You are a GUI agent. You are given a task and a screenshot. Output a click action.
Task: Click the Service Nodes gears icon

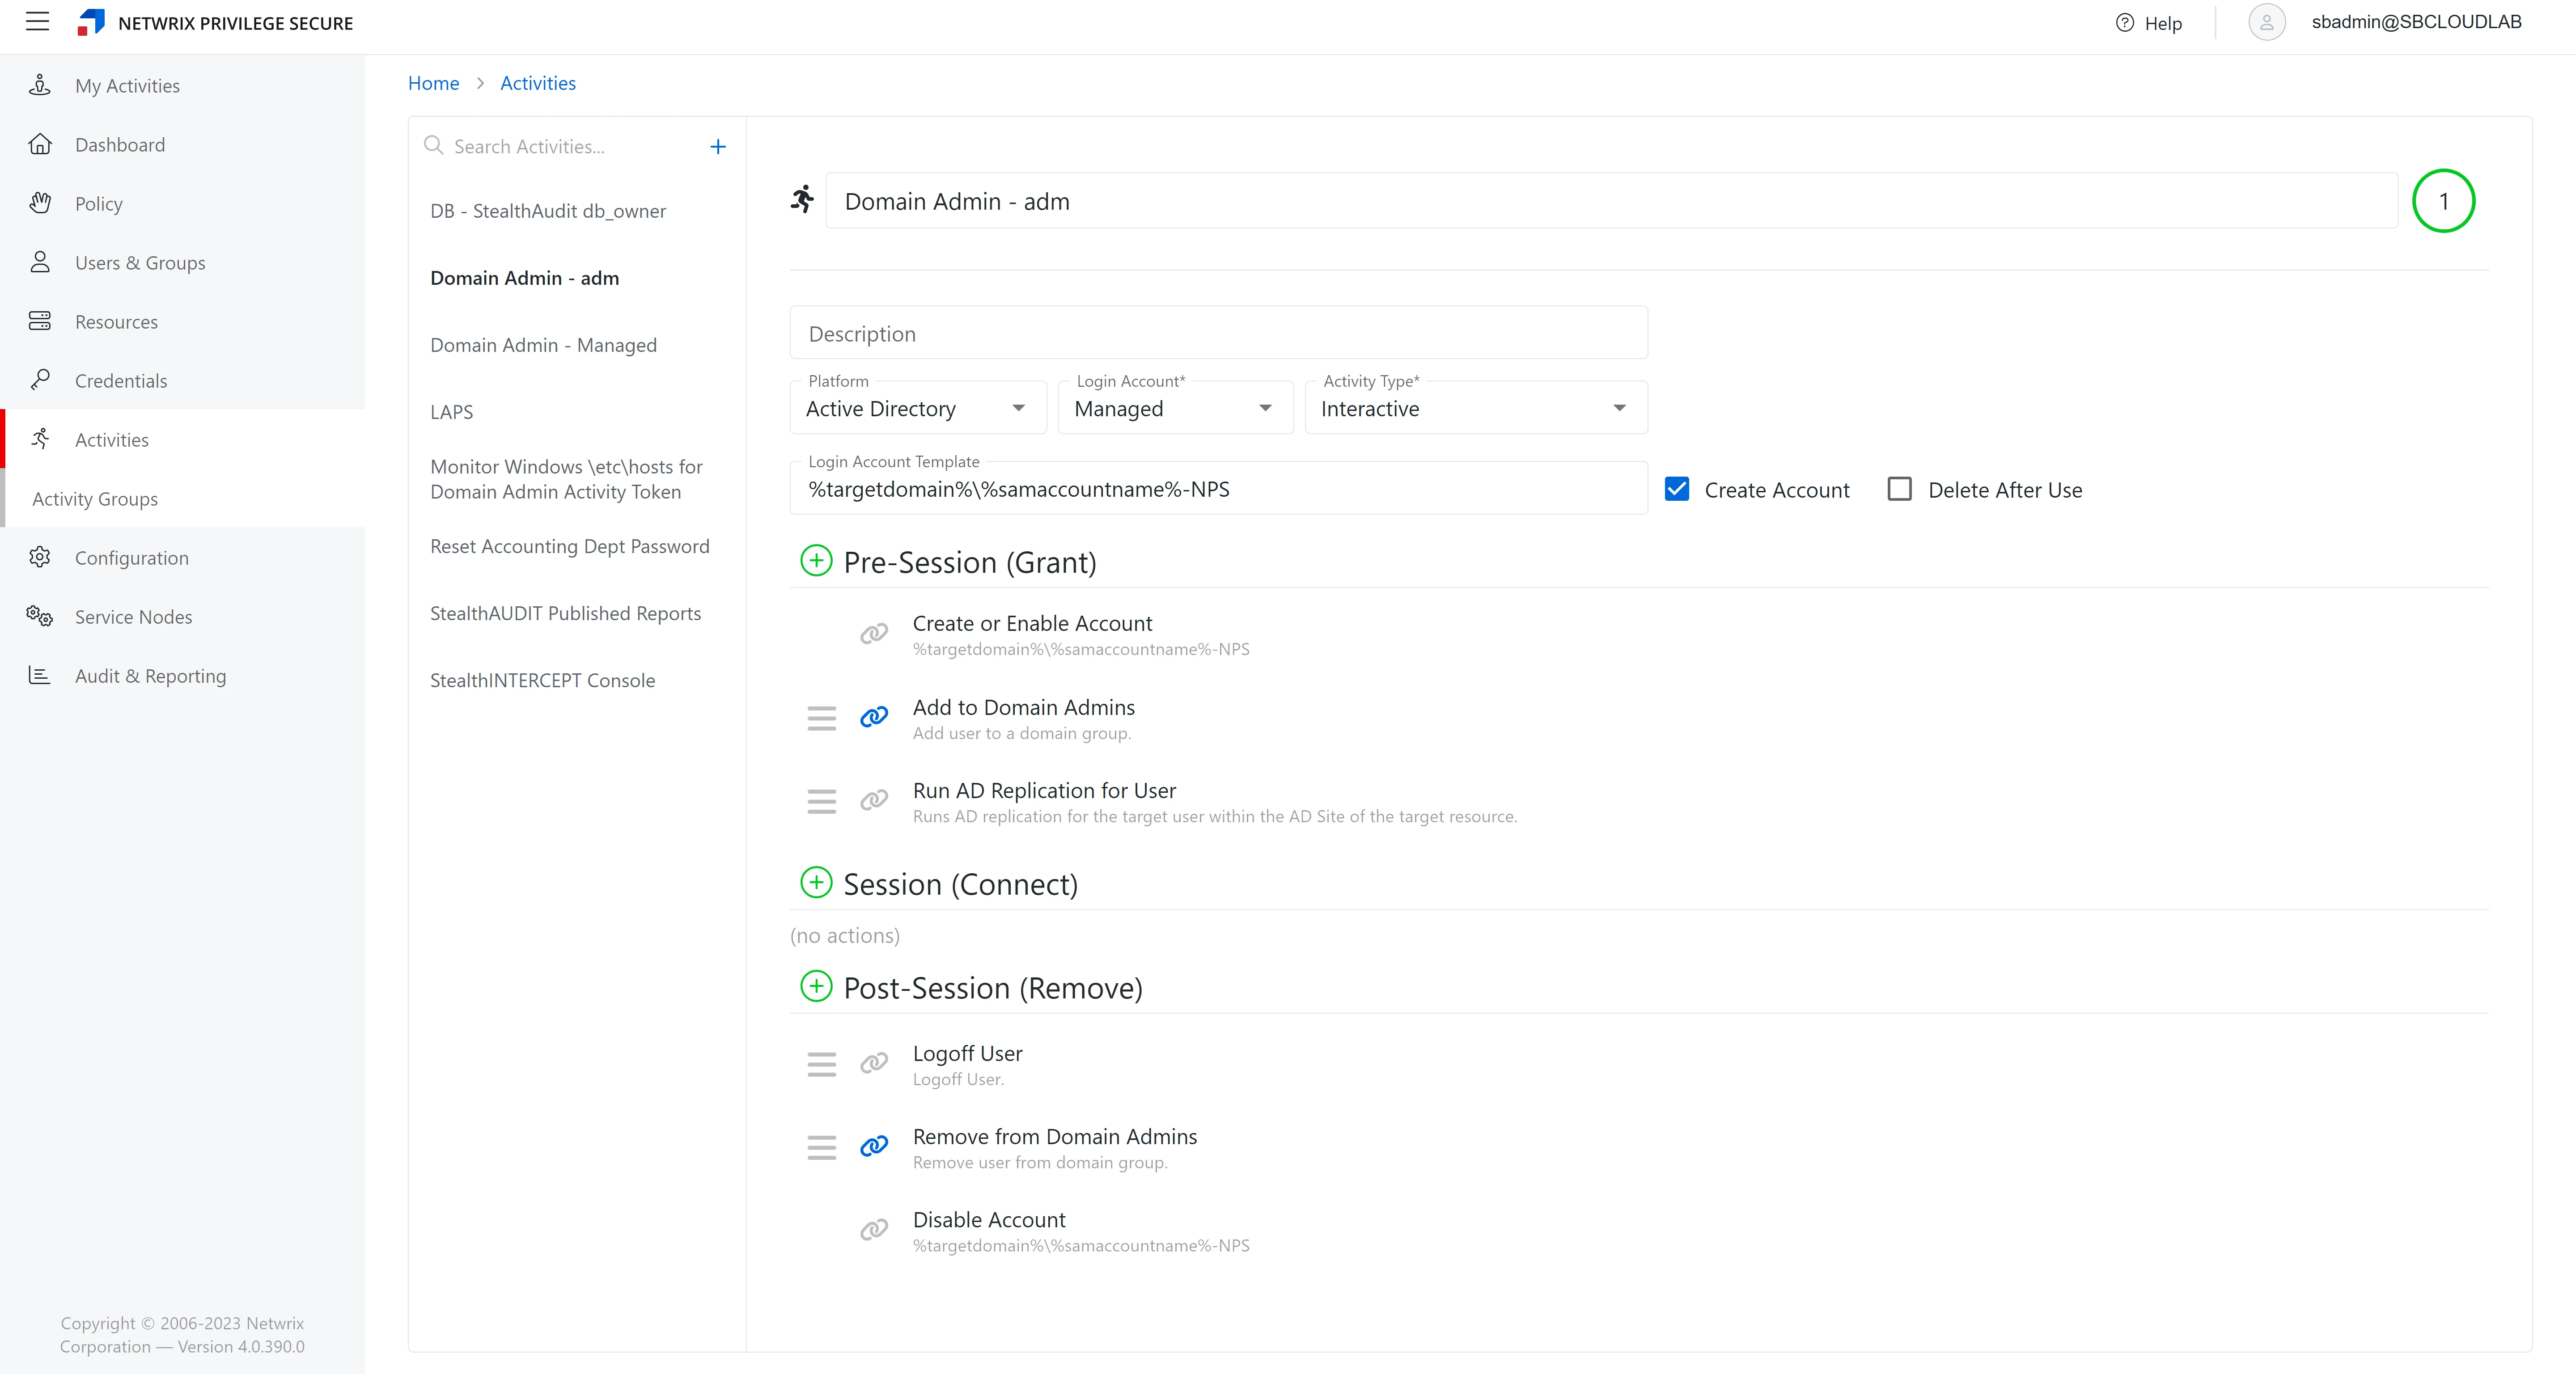(x=40, y=616)
